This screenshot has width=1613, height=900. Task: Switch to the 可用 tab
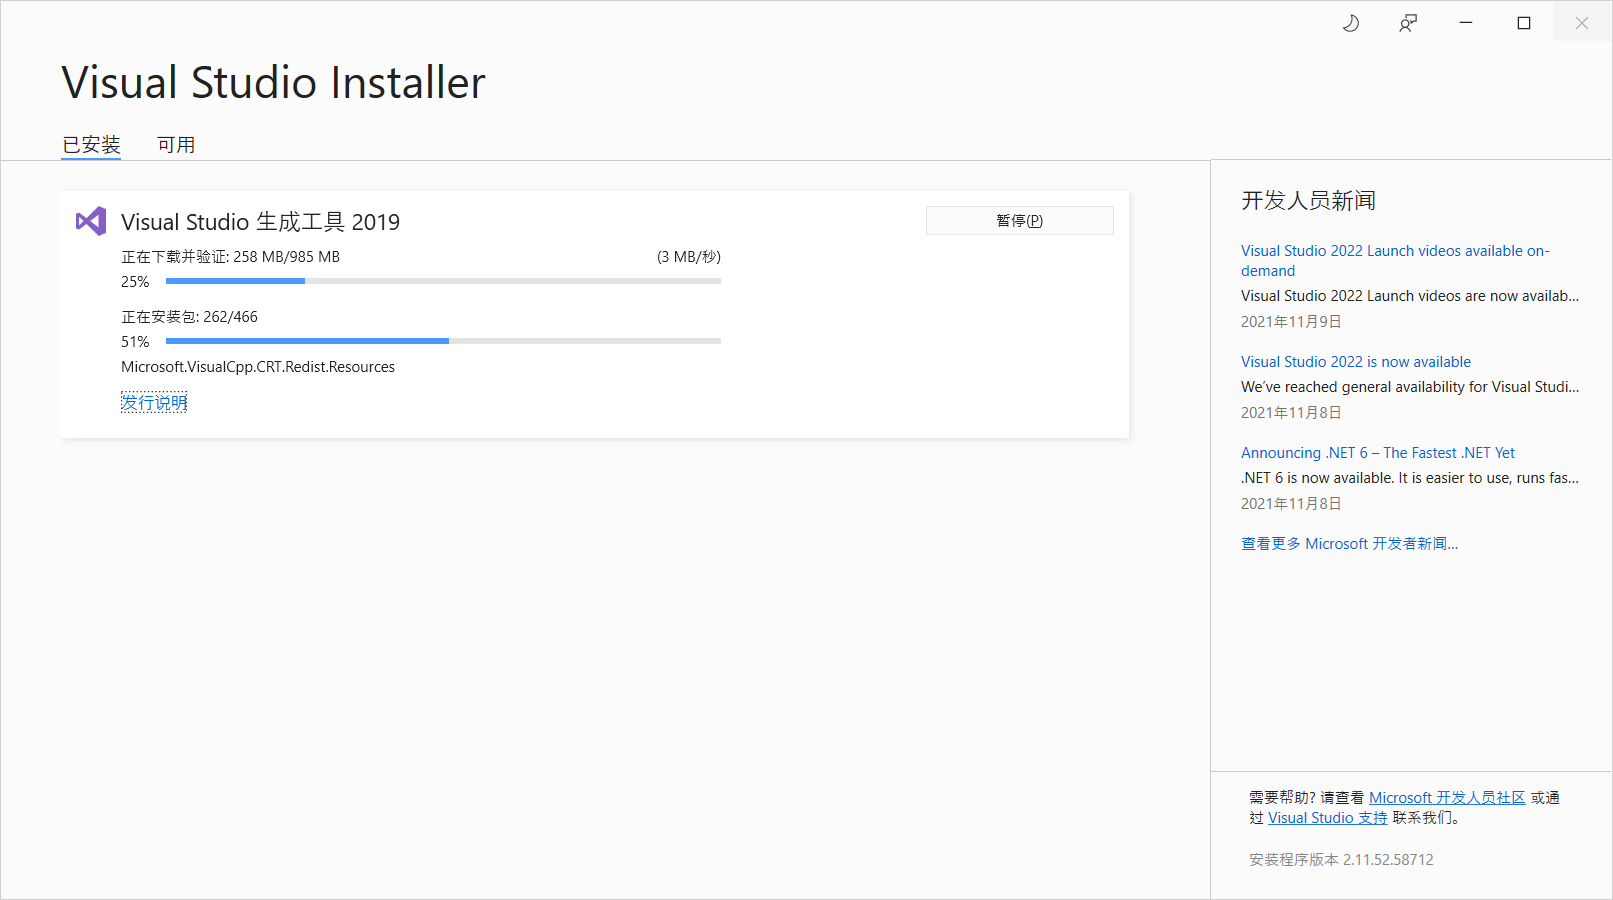click(x=176, y=144)
